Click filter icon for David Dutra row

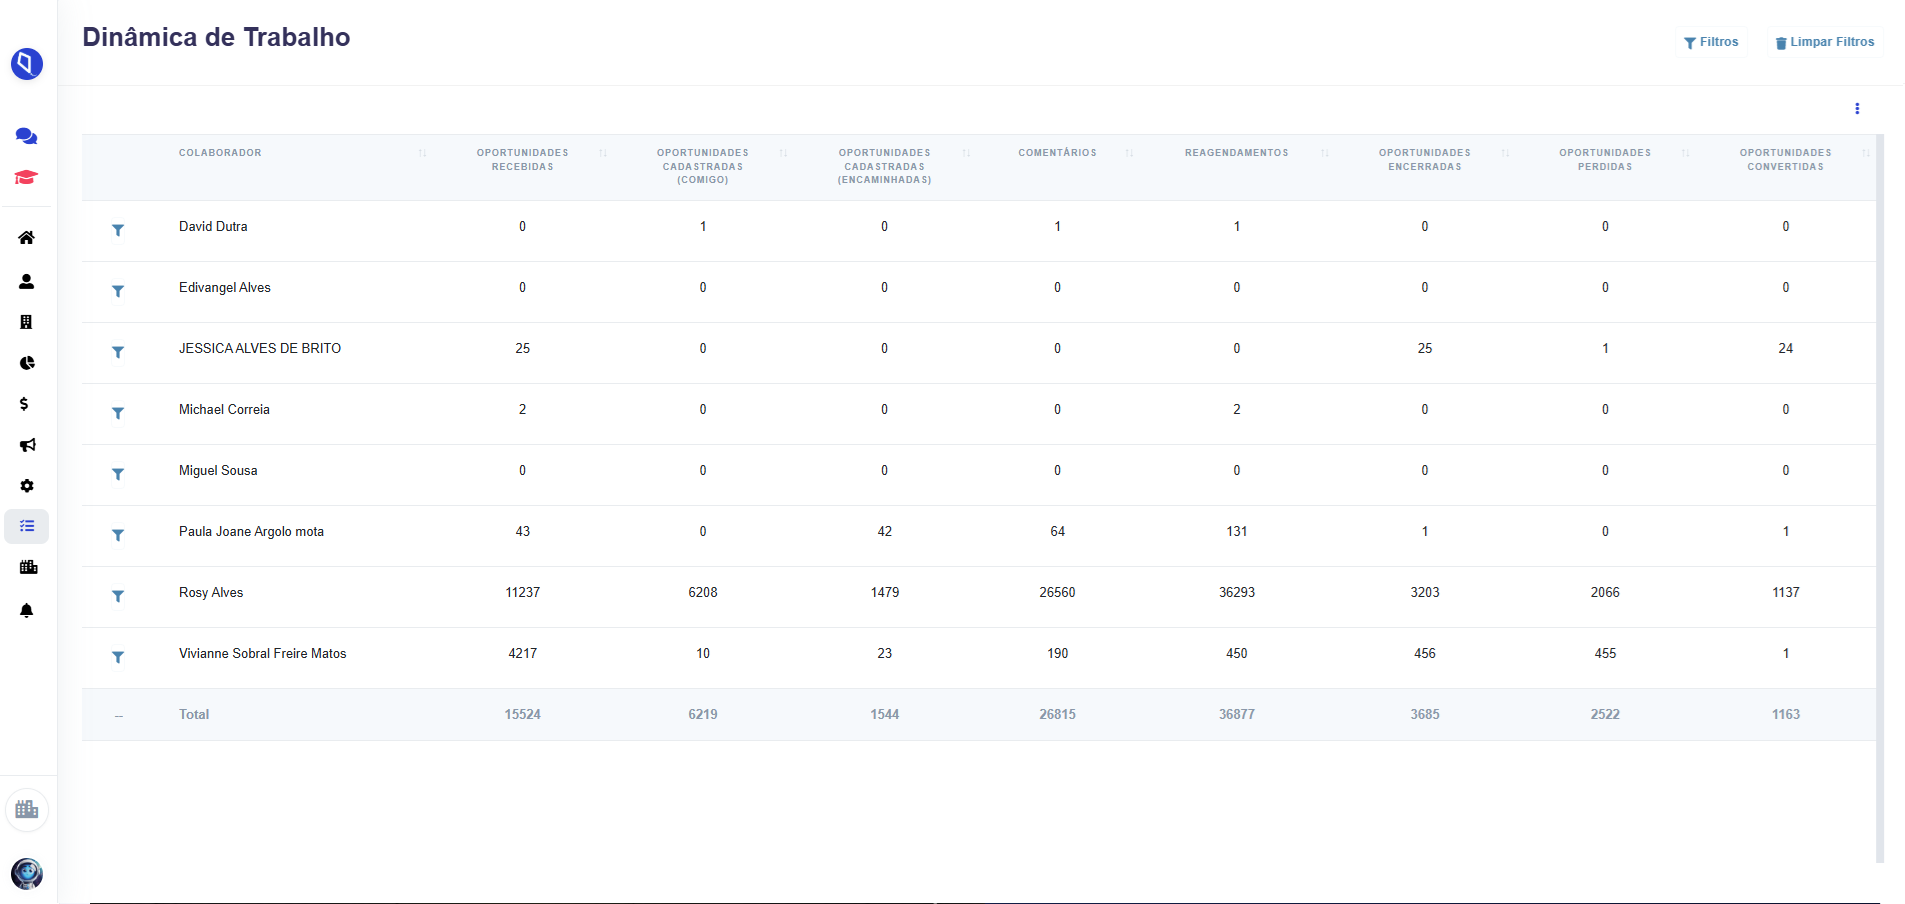click(x=118, y=230)
